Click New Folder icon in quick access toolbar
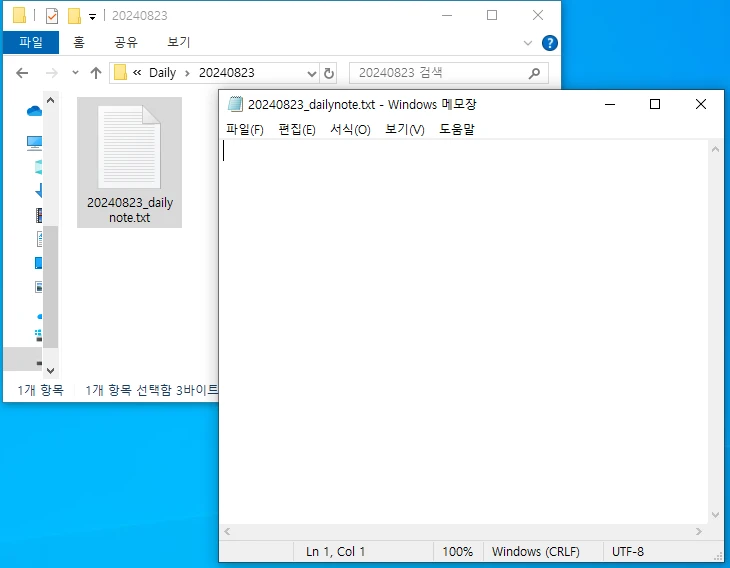Screen dimensions: 730x568 point(74,16)
